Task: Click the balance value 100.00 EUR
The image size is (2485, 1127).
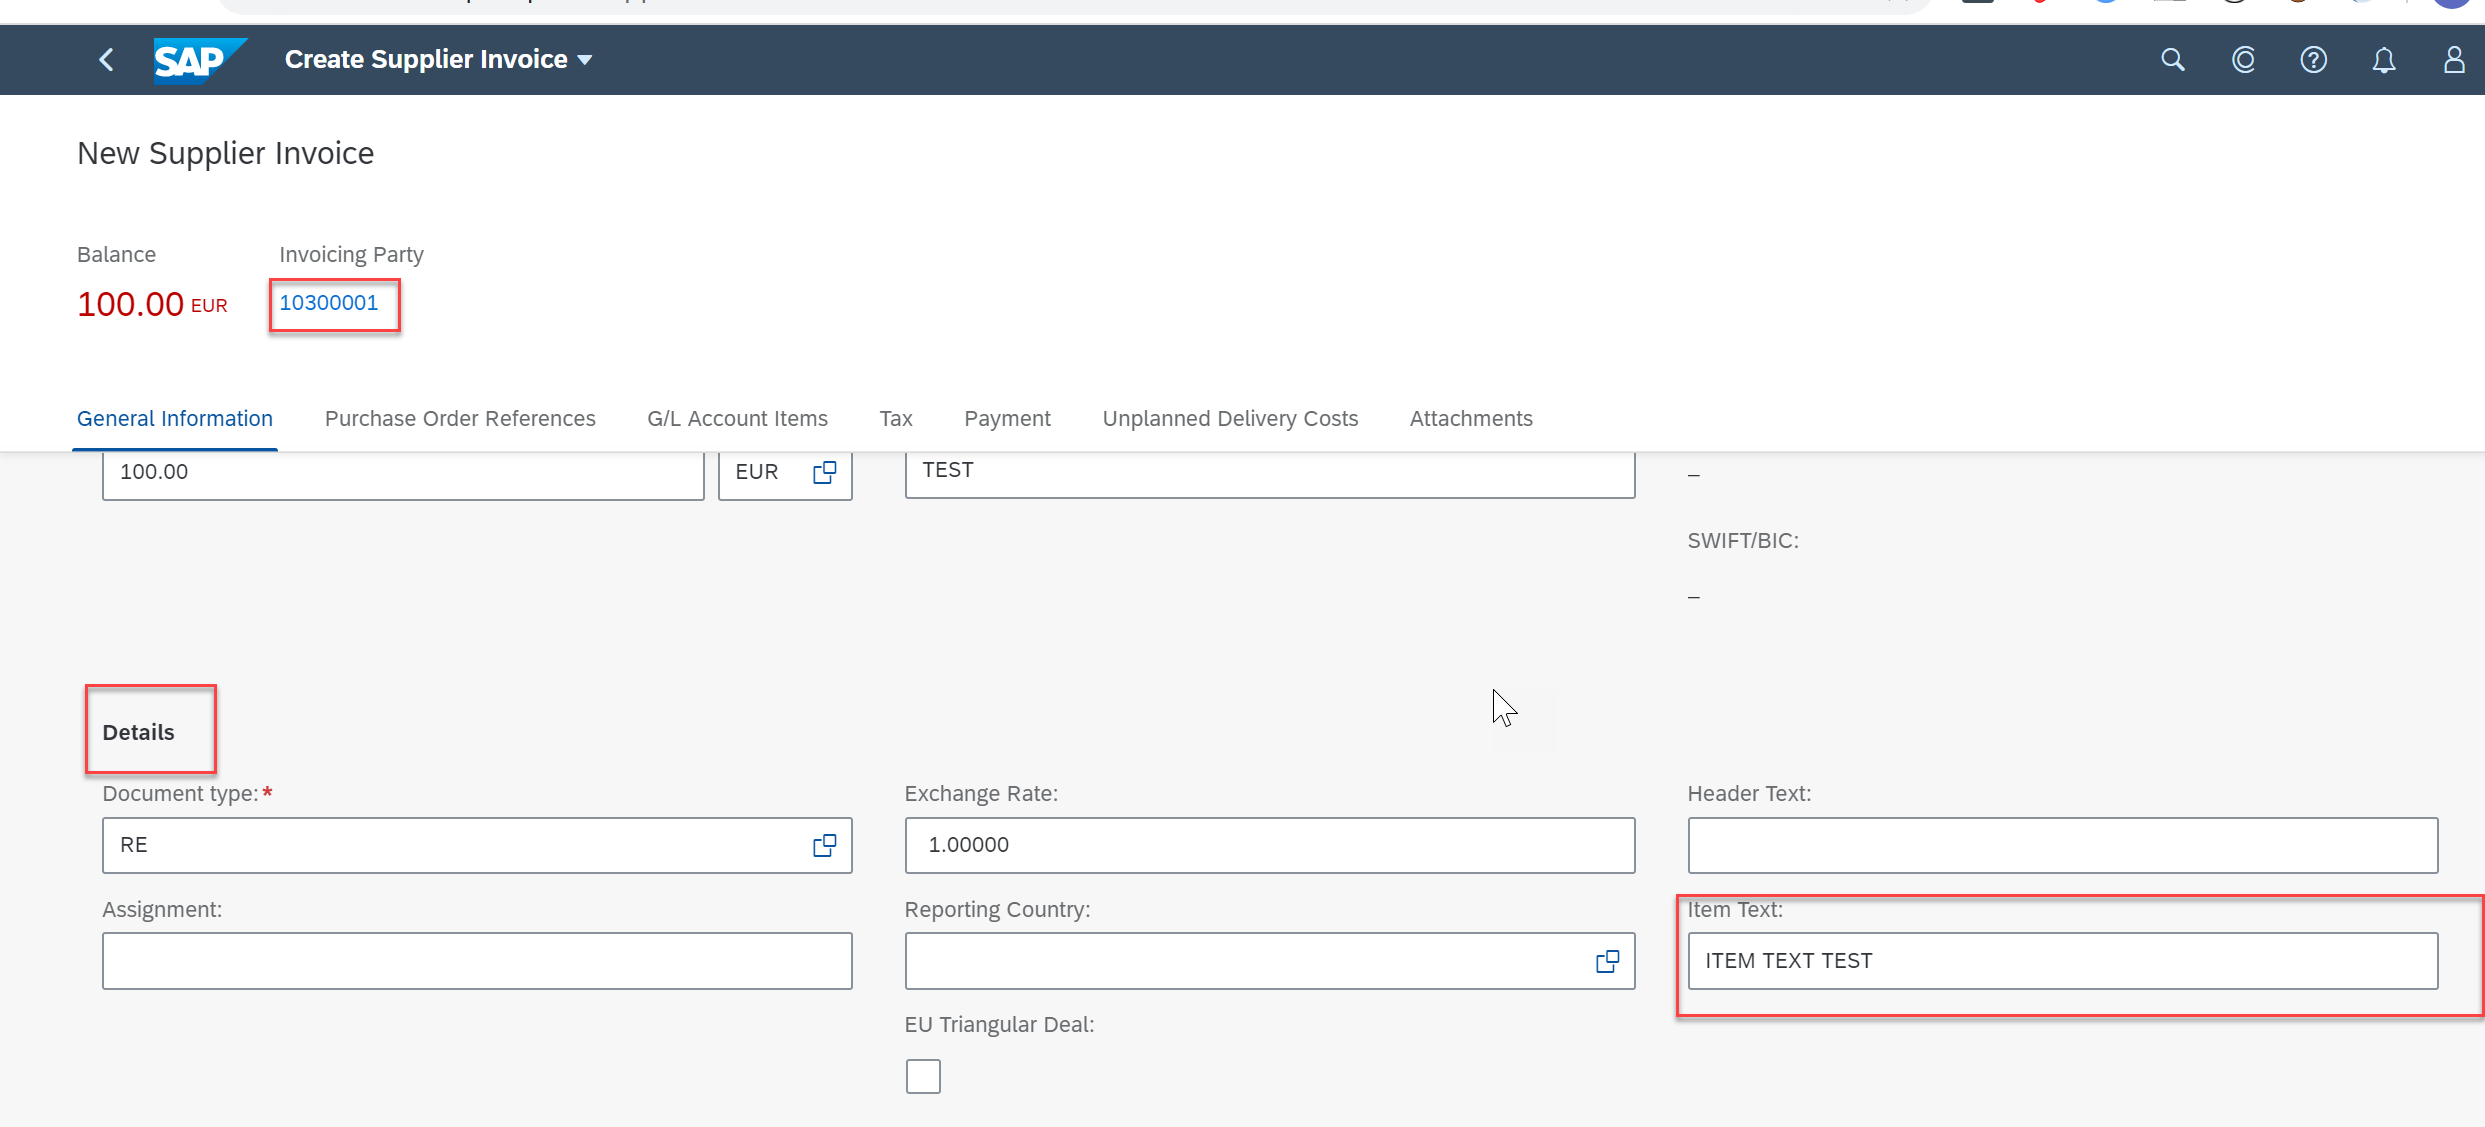Action: coord(152,304)
